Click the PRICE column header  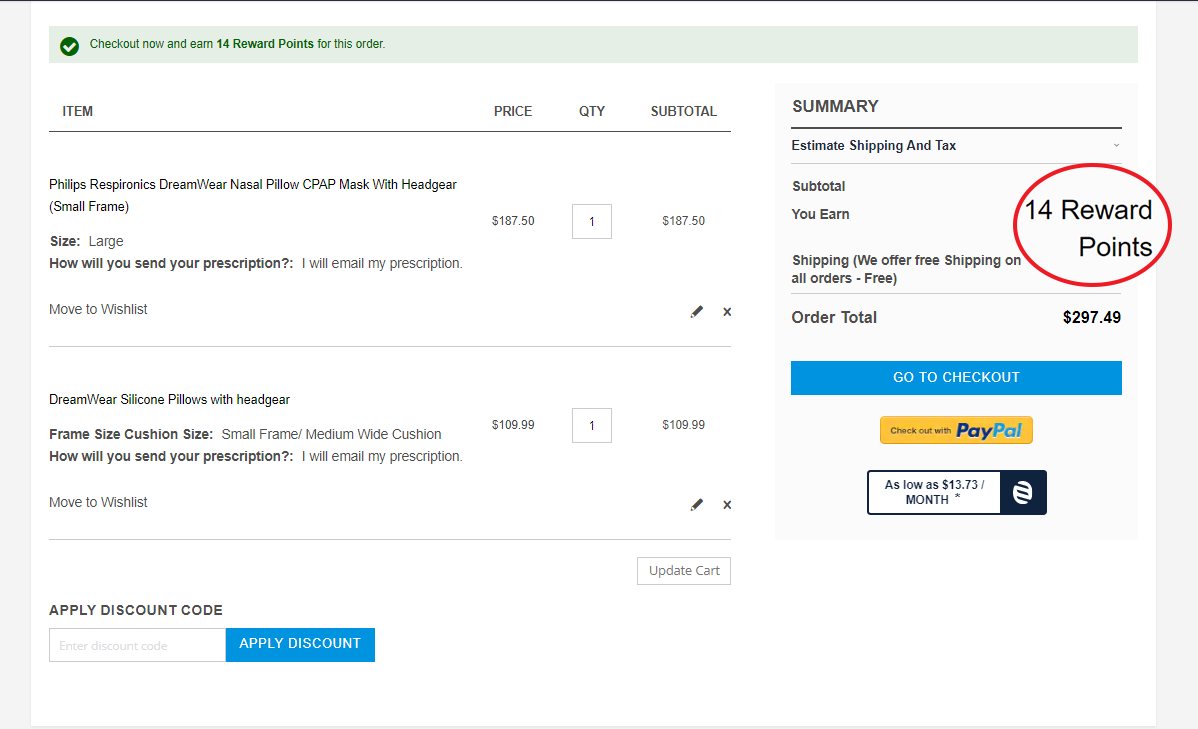pyautogui.click(x=513, y=112)
